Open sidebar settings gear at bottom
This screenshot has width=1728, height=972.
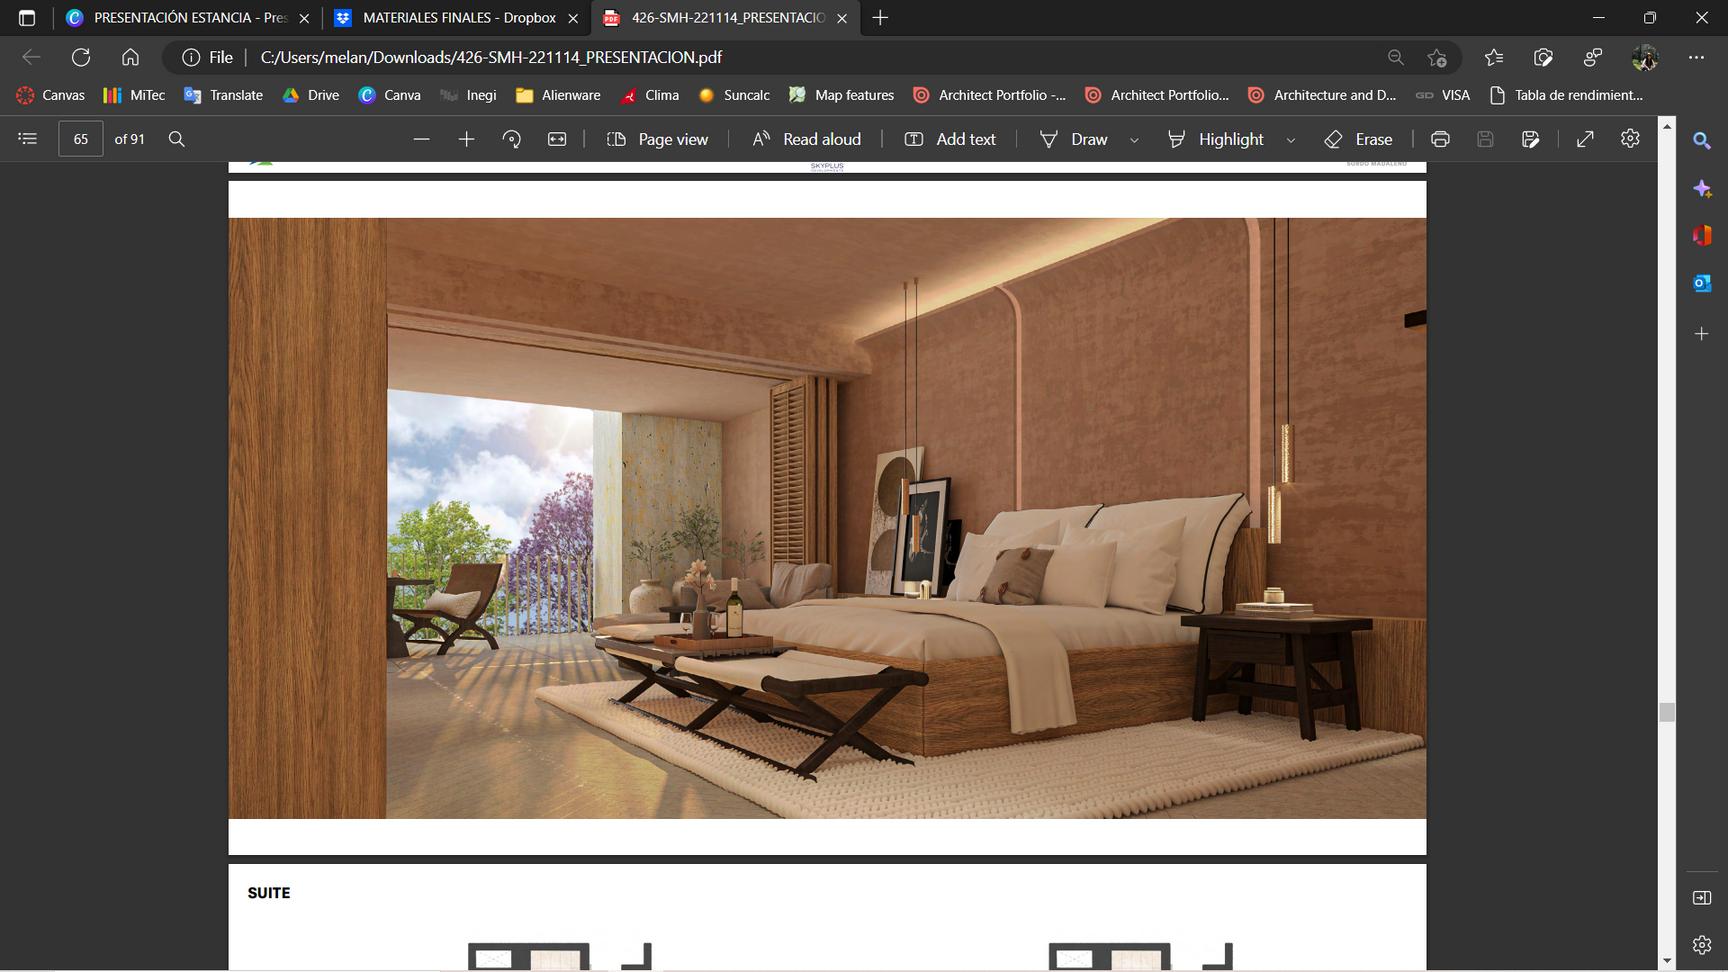[1702, 944]
